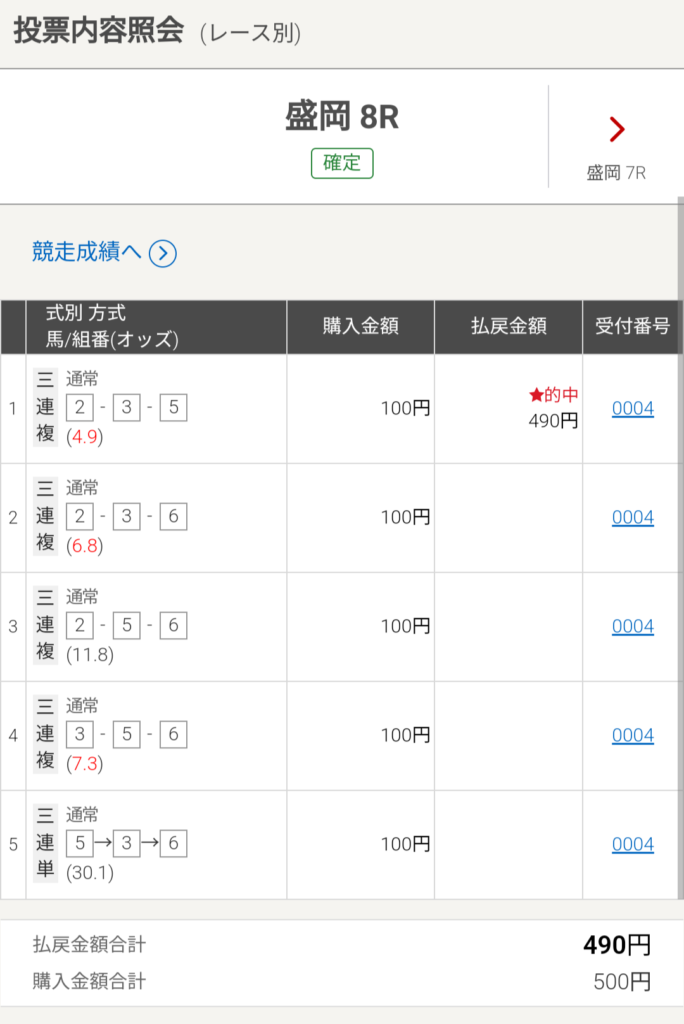Open receipt 0004 for bet 2-5-6
This screenshot has width=684, height=1024.
(632, 626)
